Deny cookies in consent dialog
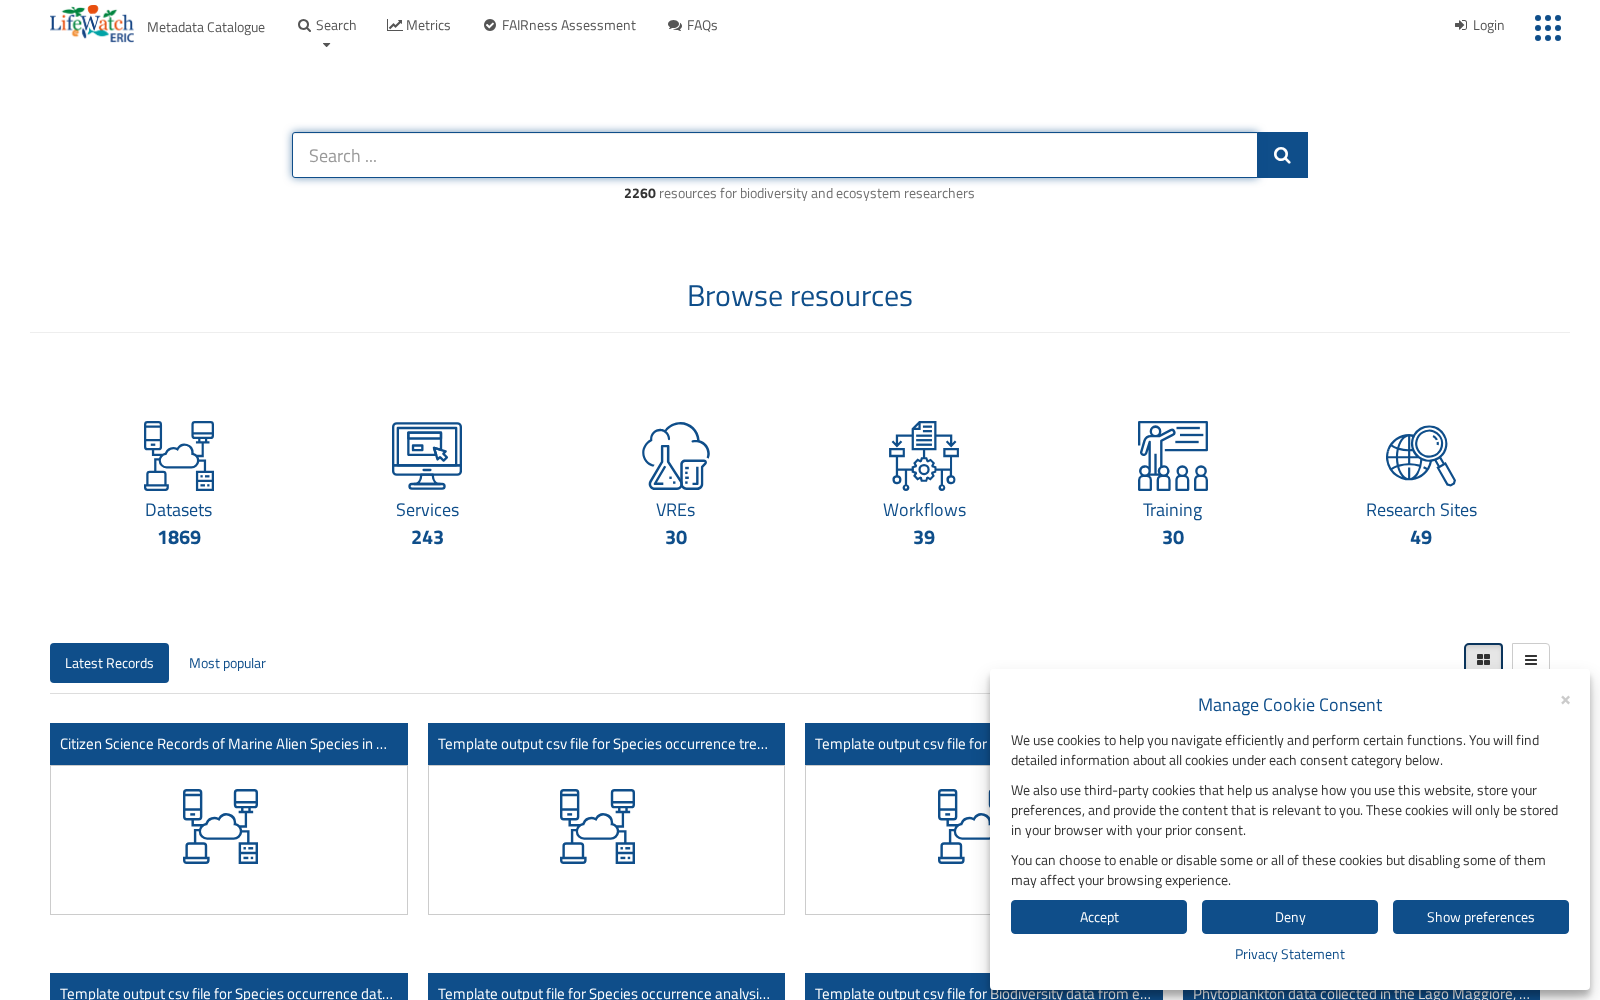Screen dimensions: 1600x1000 point(1290,917)
